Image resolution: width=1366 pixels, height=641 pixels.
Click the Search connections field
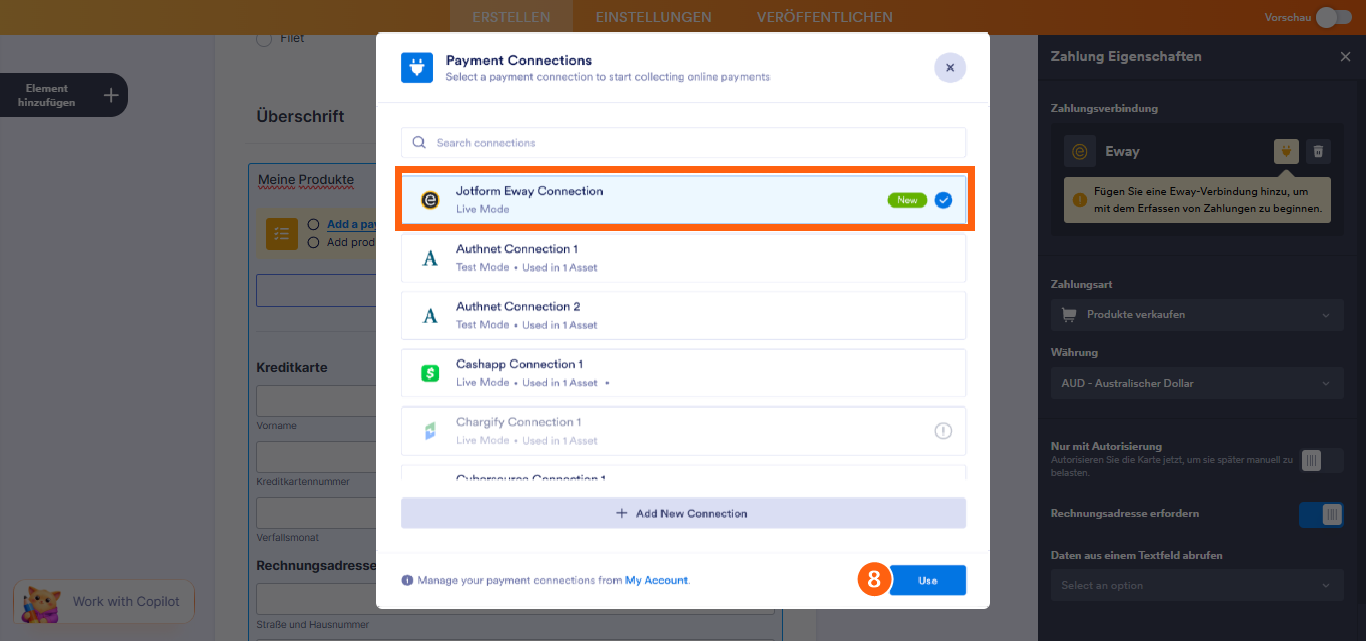(x=684, y=143)
